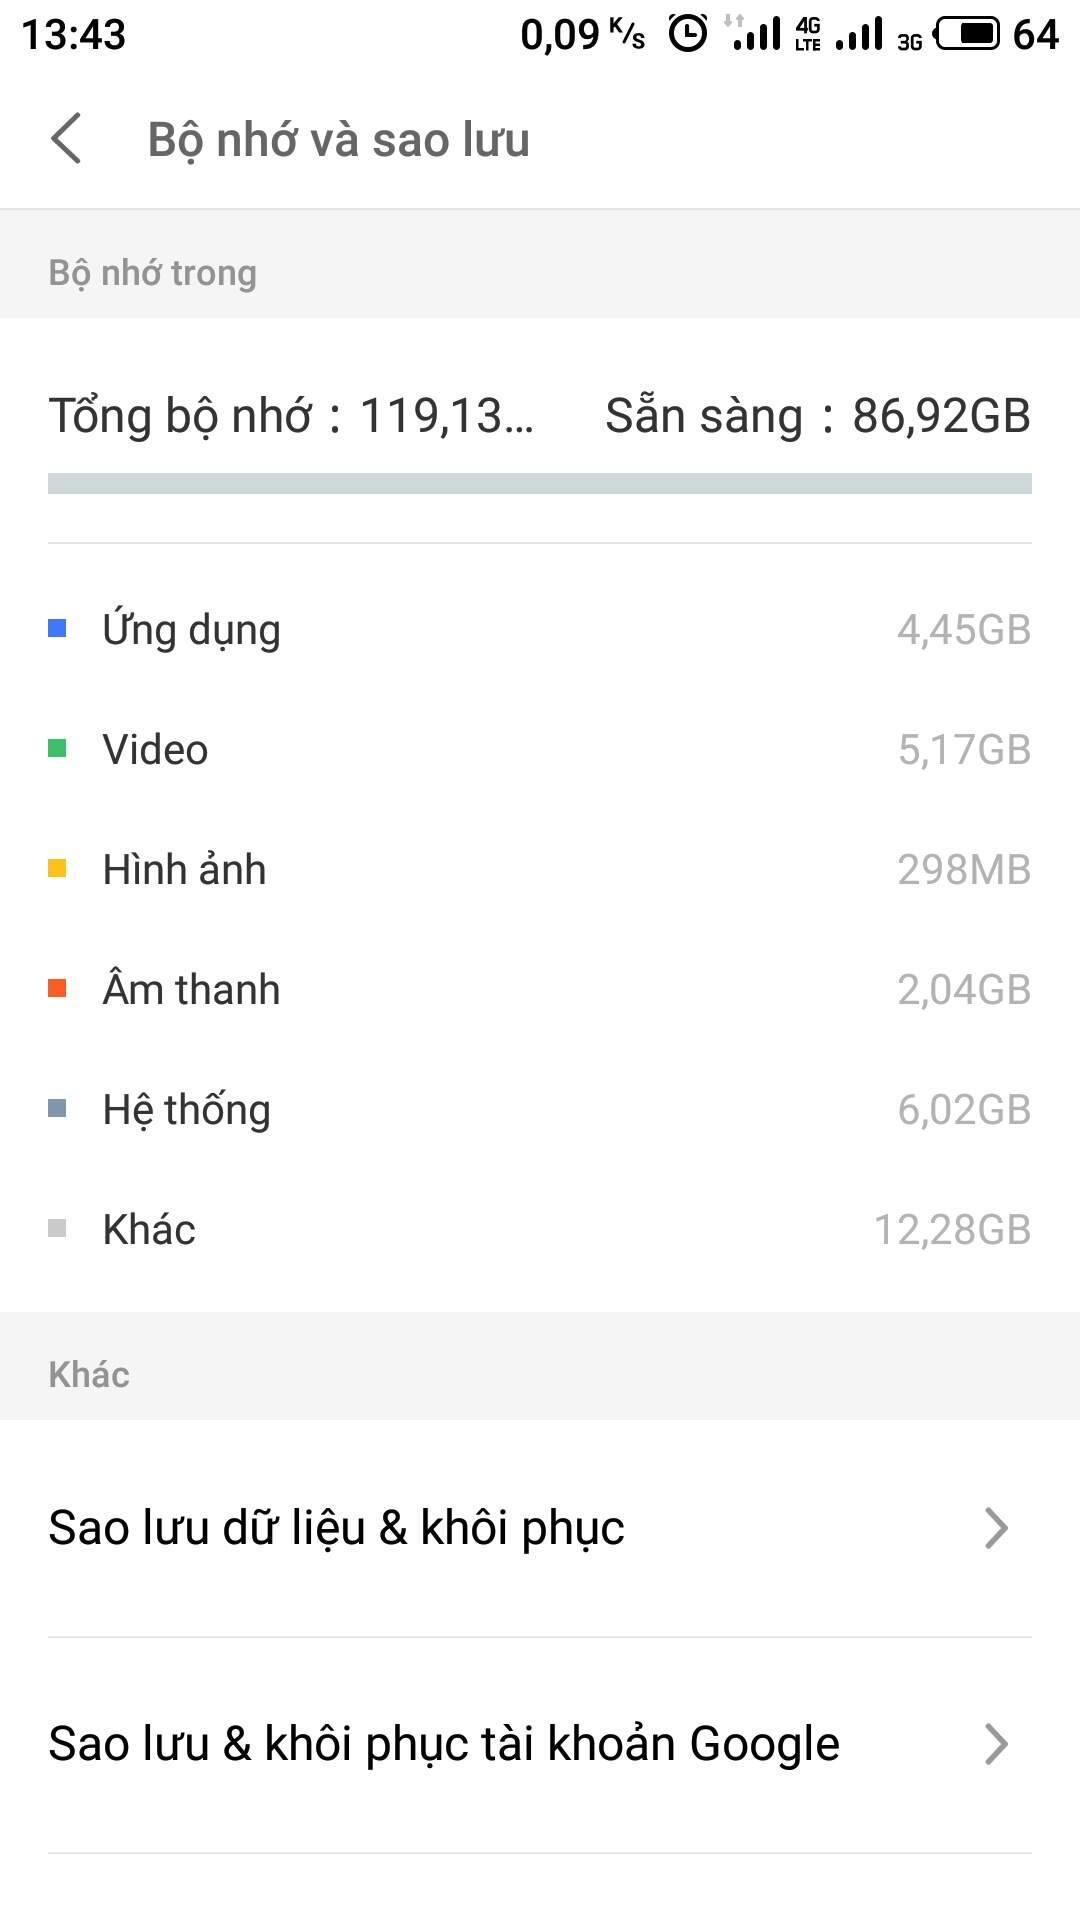Open the Ứng dụng storage entry

pos(540,630)
